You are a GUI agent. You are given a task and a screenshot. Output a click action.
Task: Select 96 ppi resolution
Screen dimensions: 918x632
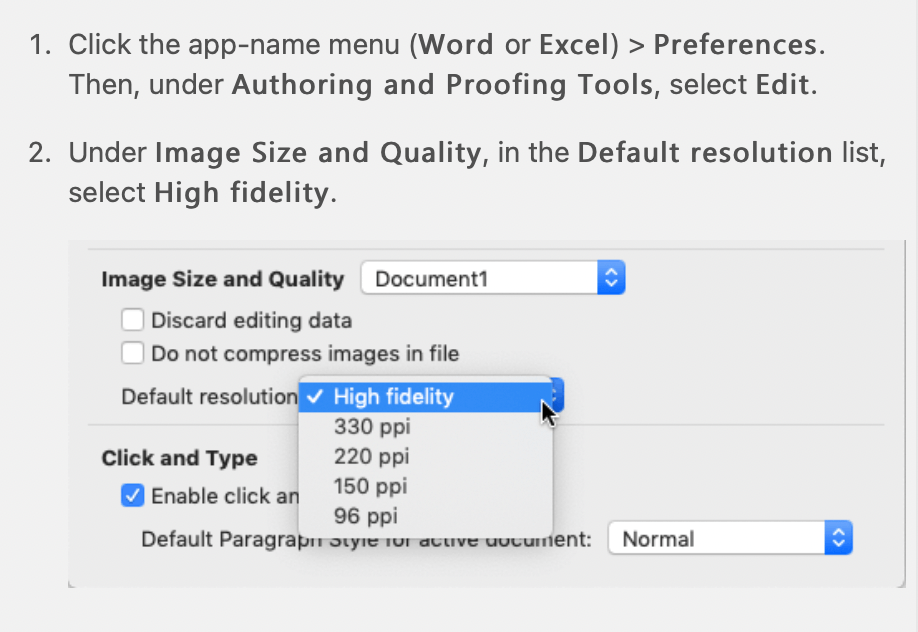pyautogui.click(x=426, y=516)
